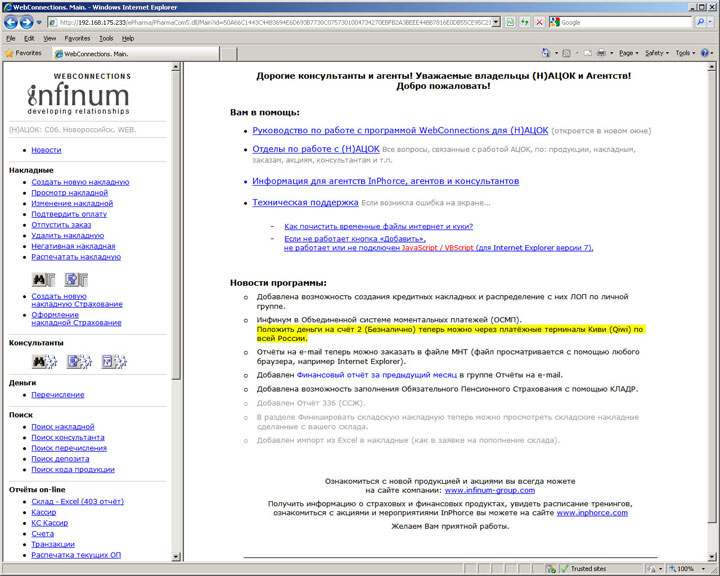Click the middle document icon under Консультанты

[79, 361]
